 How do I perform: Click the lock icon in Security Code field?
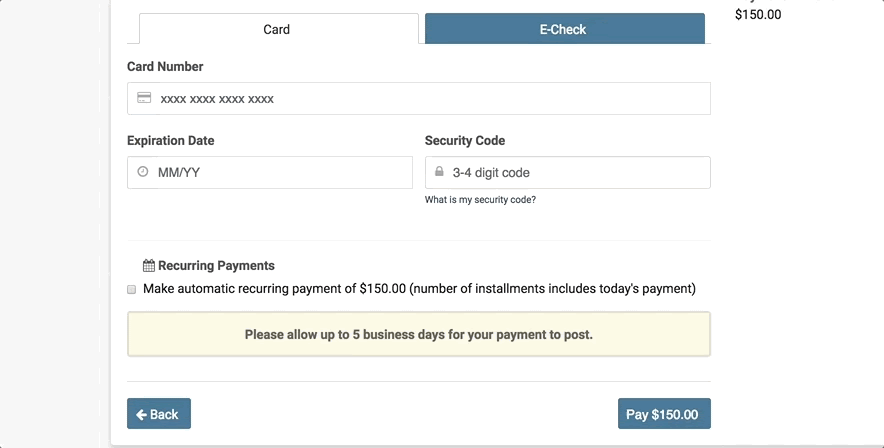(x=439, y=171)
